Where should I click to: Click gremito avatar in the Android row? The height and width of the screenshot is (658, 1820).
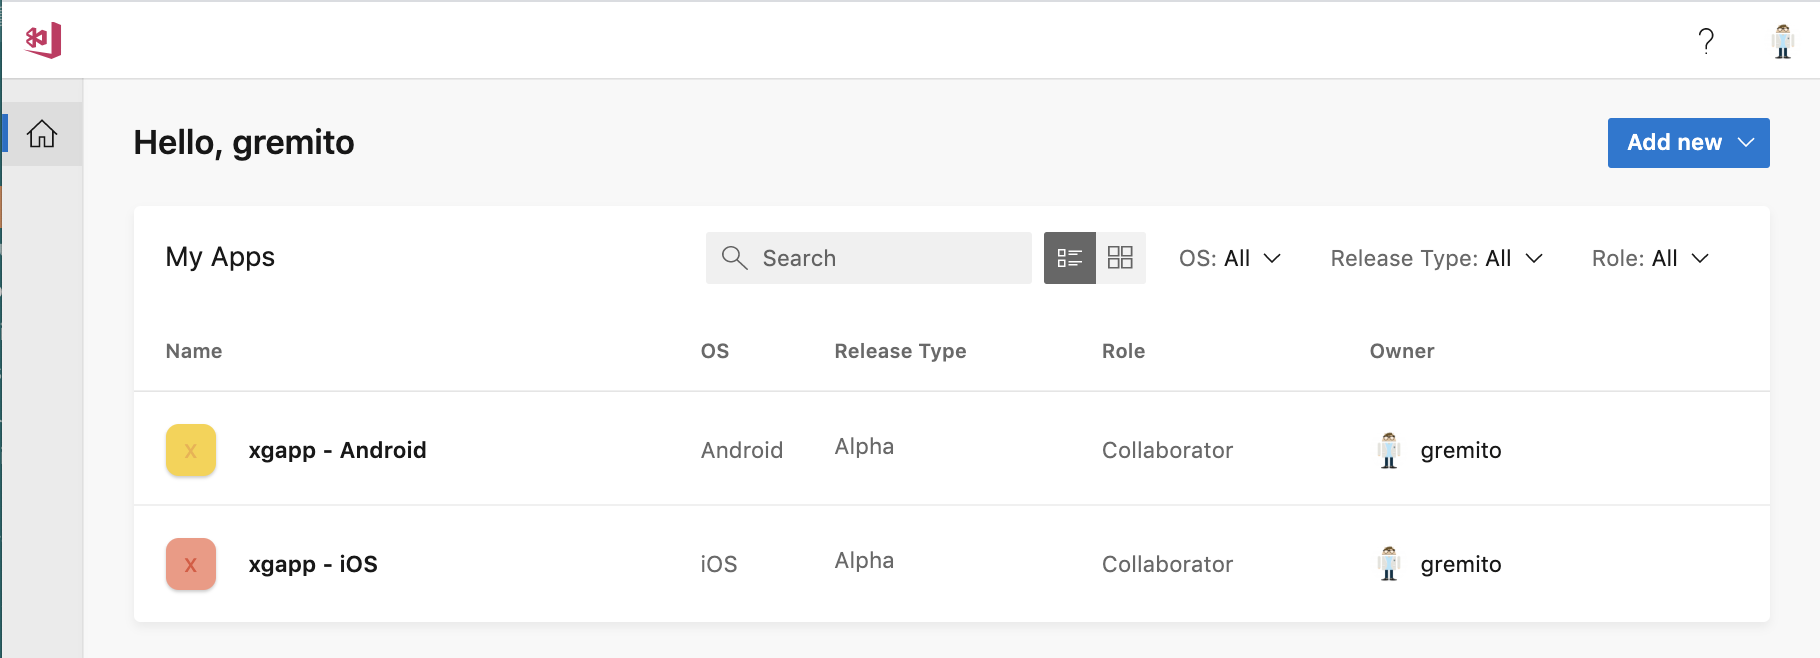[1389, 451]
